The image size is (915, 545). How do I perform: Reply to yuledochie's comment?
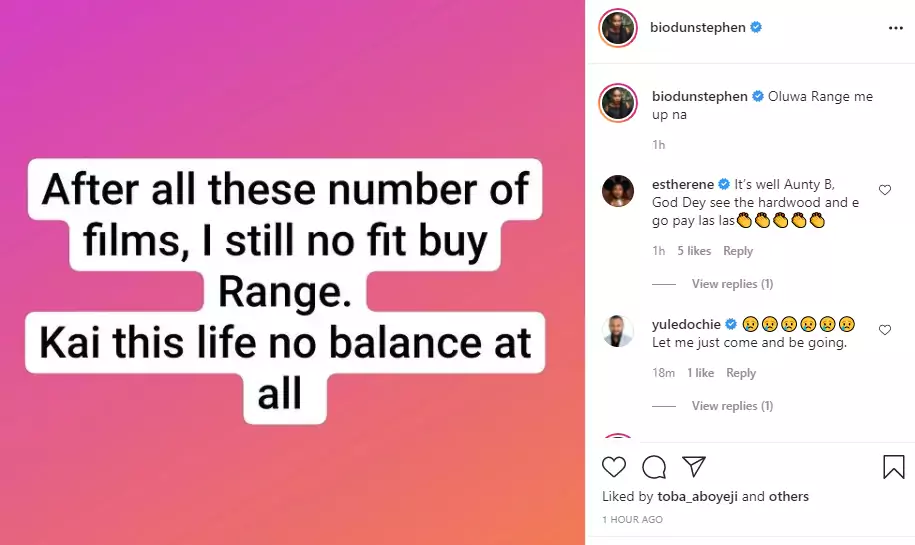click(x=741, y=373)
